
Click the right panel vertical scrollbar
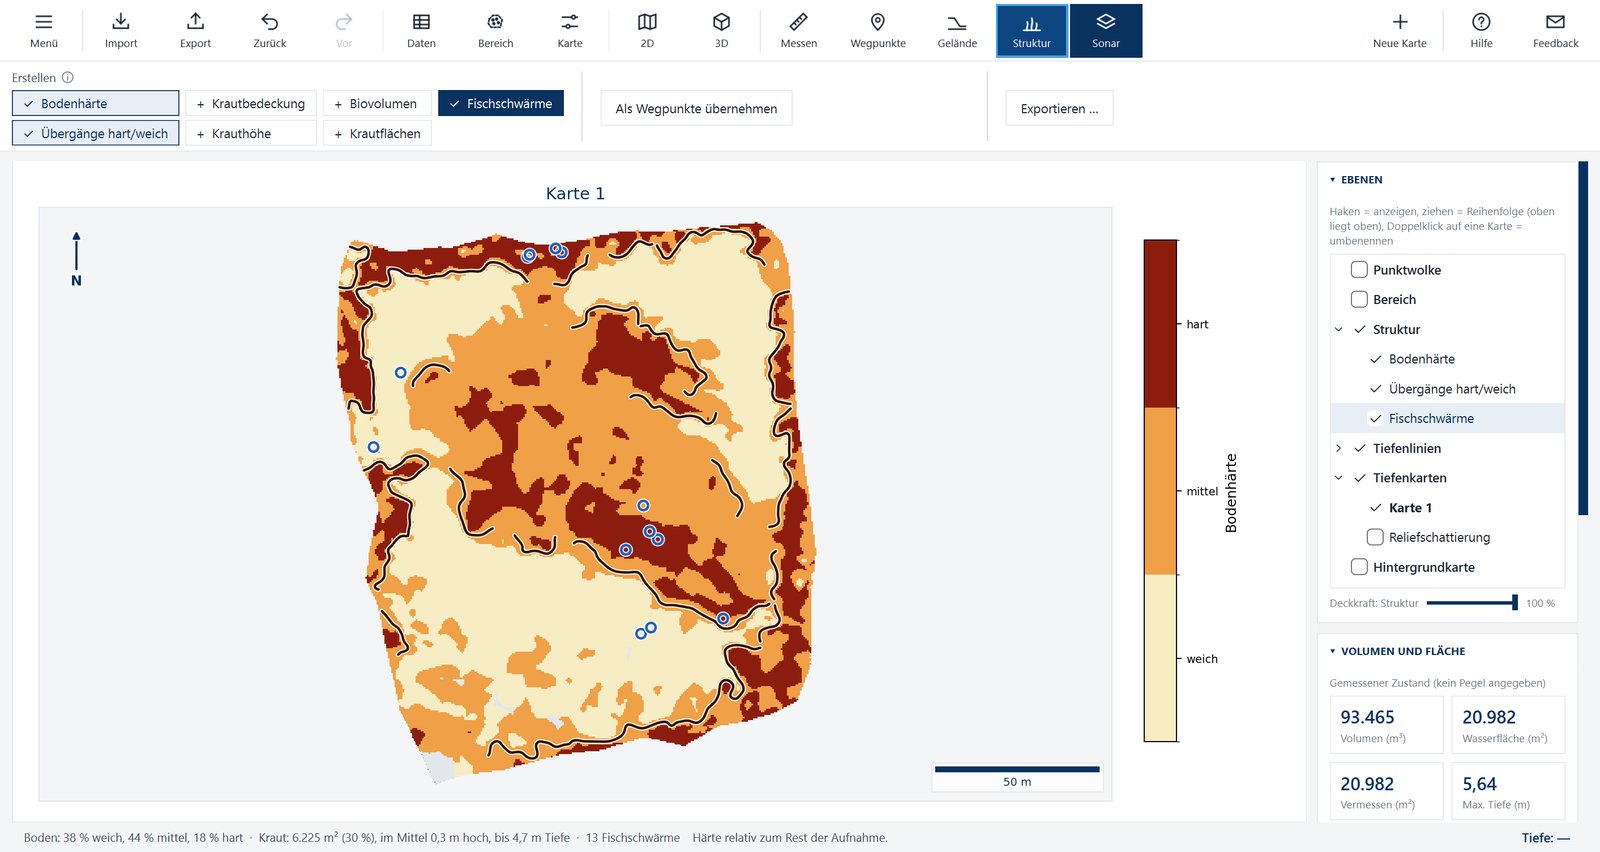tap(1583, 338)
